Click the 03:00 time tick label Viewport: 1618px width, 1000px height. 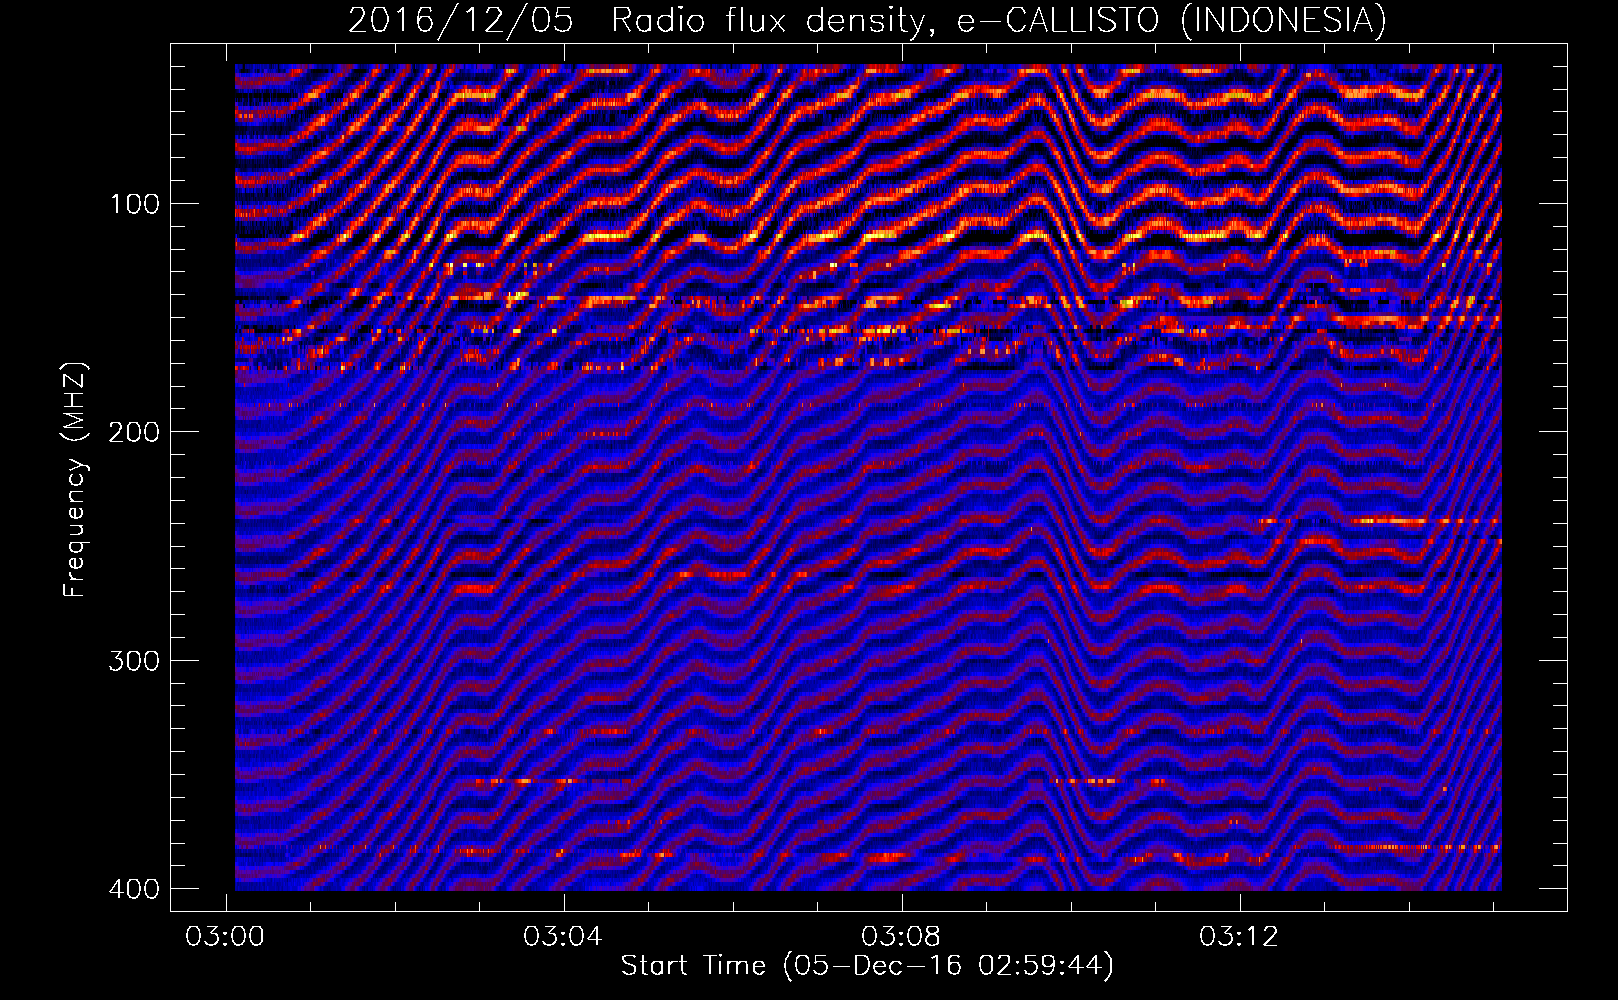pyautogui.click(x=225, y=937)
